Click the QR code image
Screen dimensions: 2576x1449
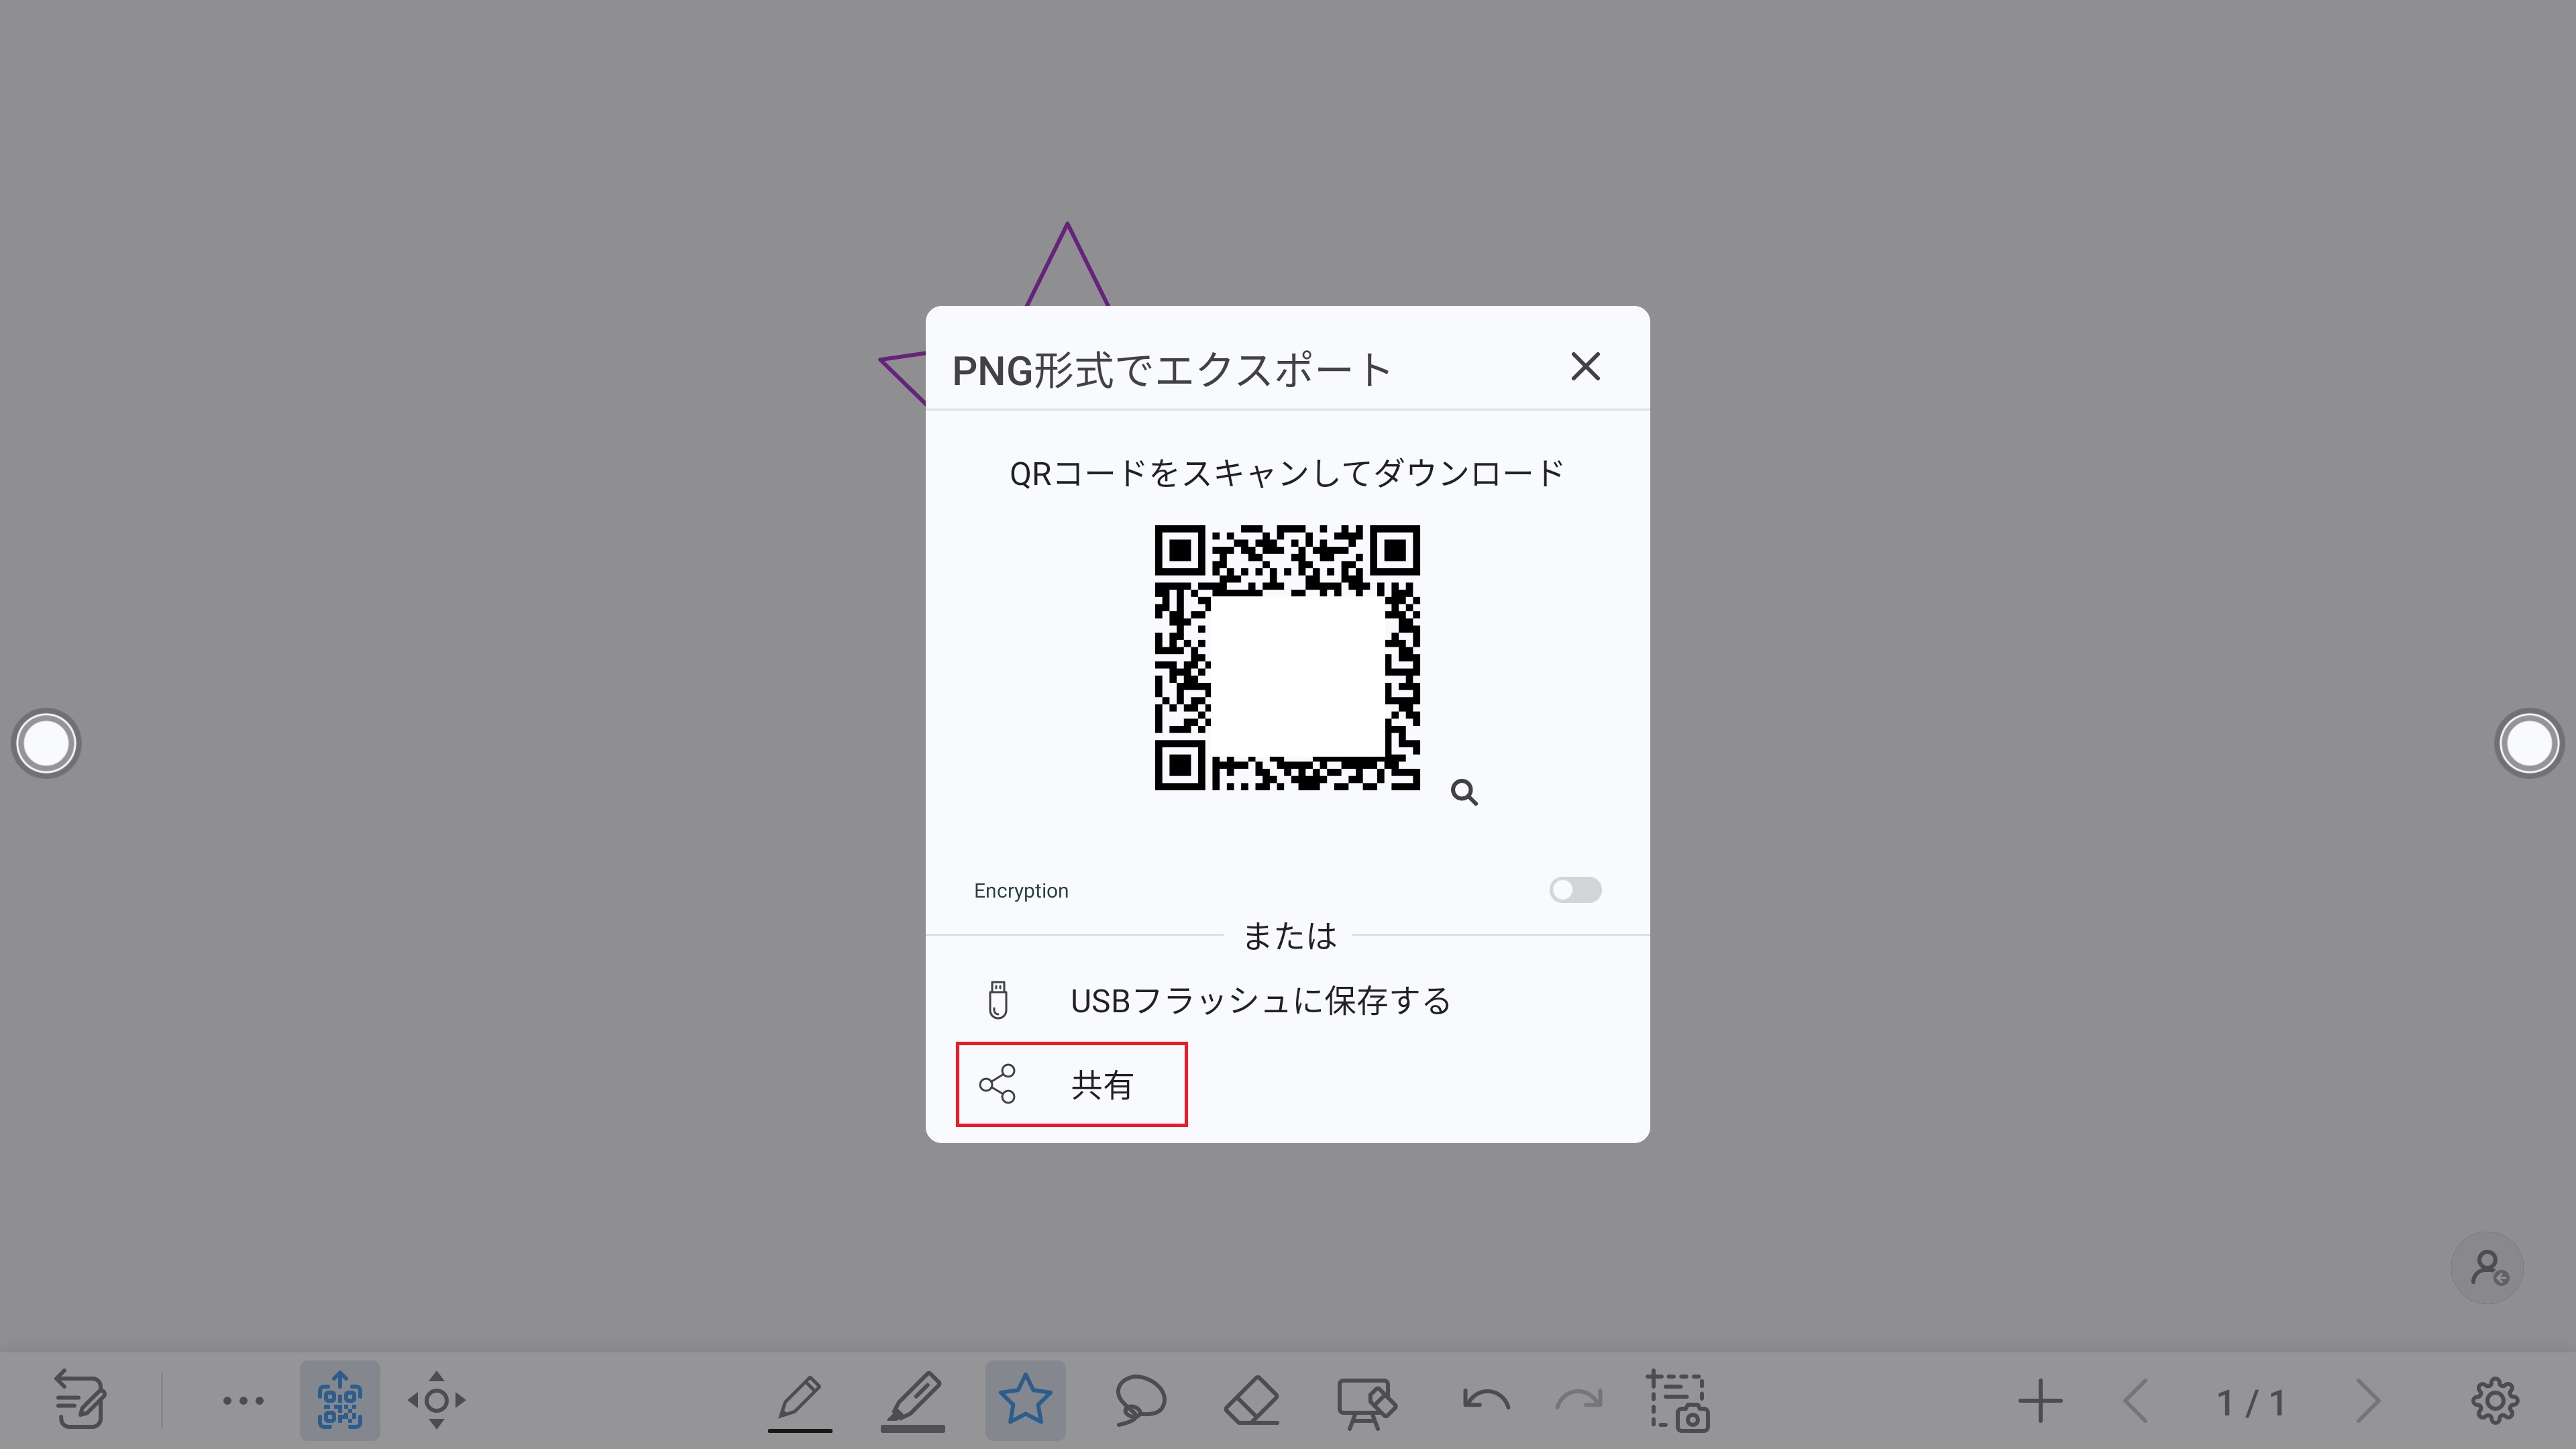(1287, 657)
